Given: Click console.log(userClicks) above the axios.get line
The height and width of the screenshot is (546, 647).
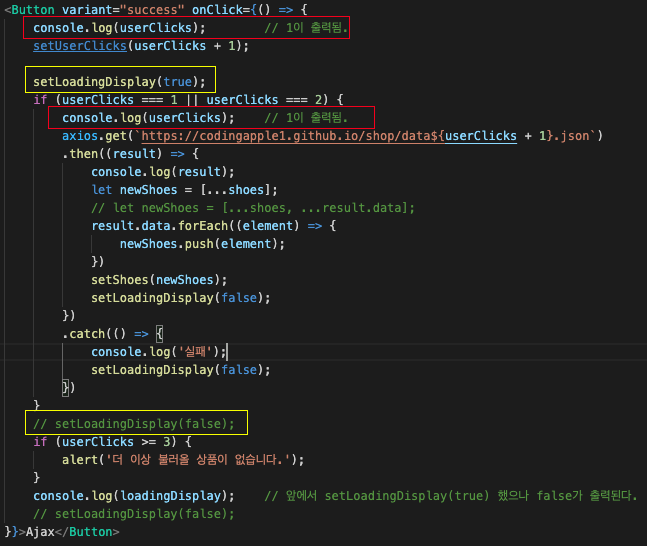Looking at the screenshot, I should [x=148, y=118].
